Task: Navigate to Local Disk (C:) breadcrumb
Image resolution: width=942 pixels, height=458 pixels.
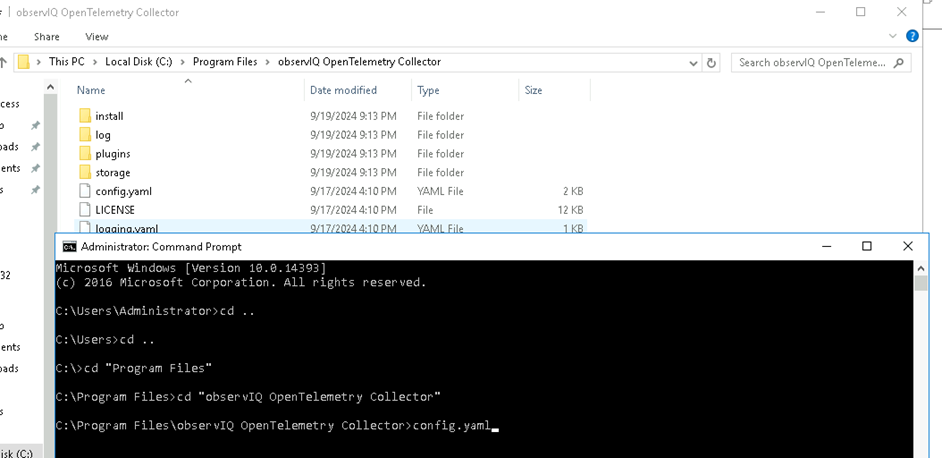Action: 139,62
